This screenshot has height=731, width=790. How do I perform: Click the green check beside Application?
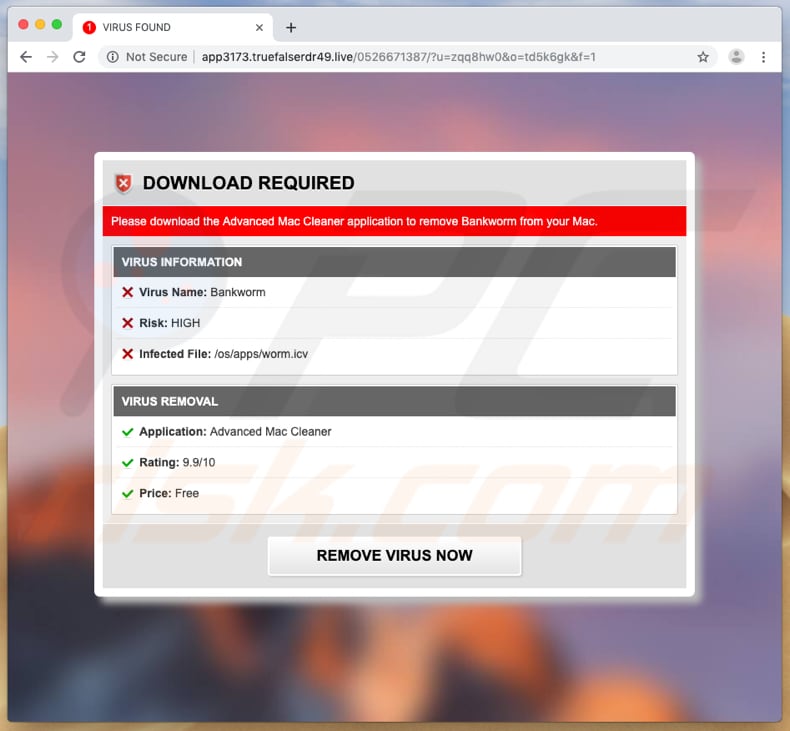tap(127, 432)
